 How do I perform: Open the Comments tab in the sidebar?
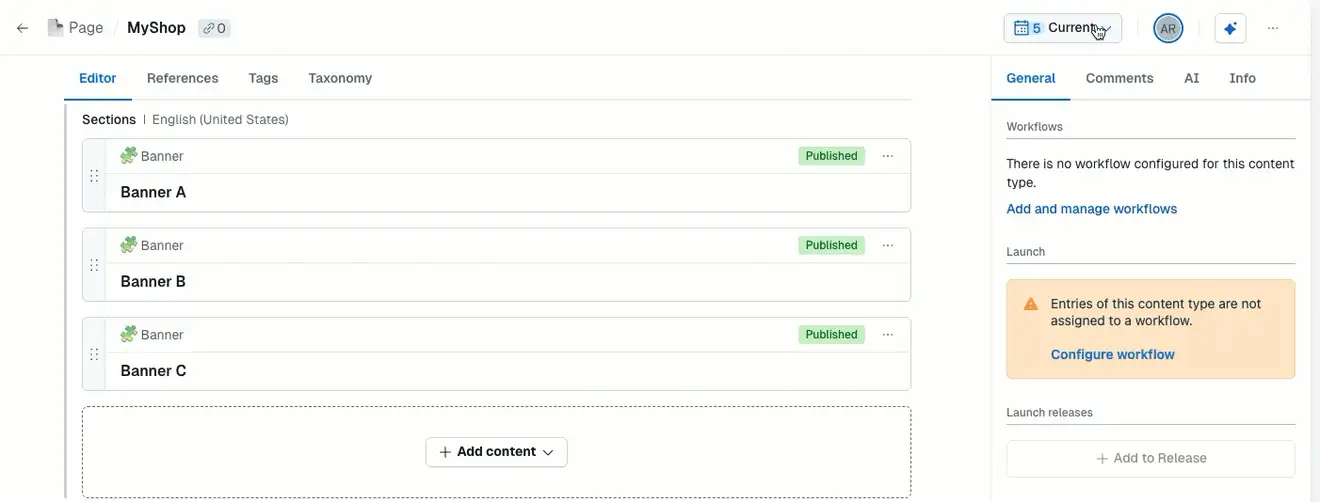pyautogui.click(x=1119, y=78)
